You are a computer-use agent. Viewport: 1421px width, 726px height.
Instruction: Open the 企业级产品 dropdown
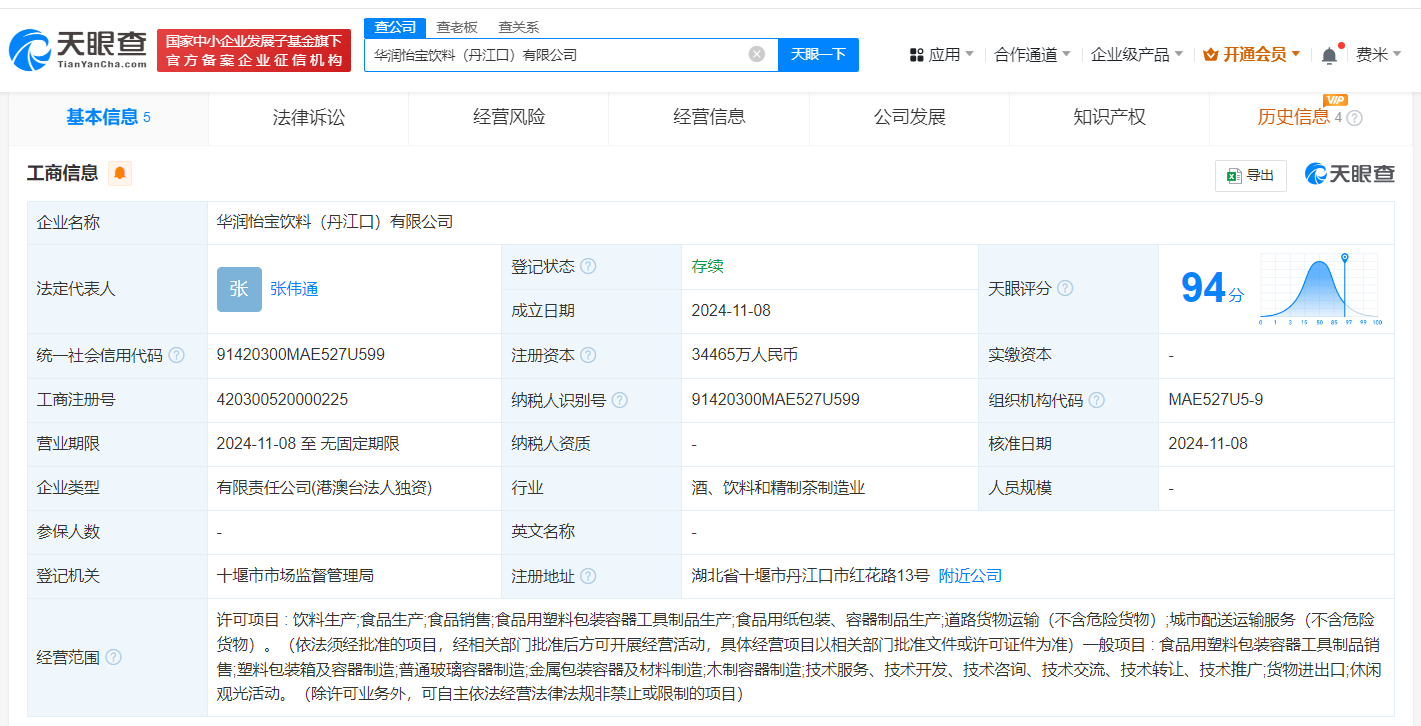tap(1137, 54)
